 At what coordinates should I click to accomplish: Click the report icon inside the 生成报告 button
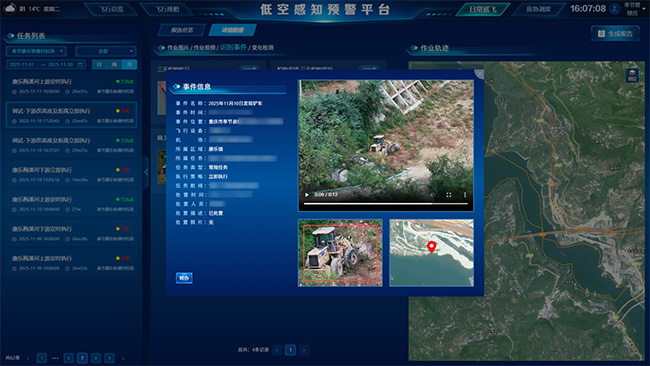(x=601, y=34)
